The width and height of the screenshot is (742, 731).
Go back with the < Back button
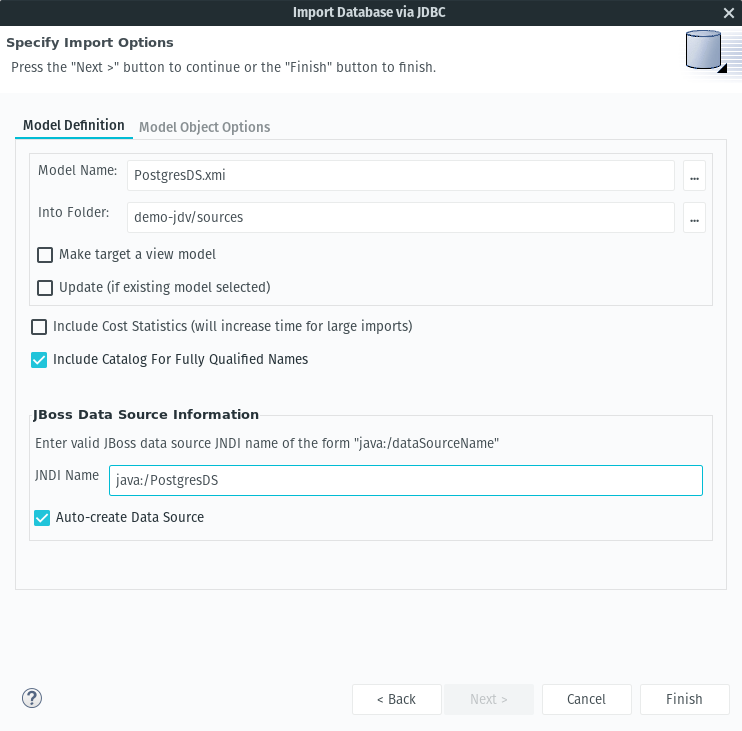click(x=397, y=699)
